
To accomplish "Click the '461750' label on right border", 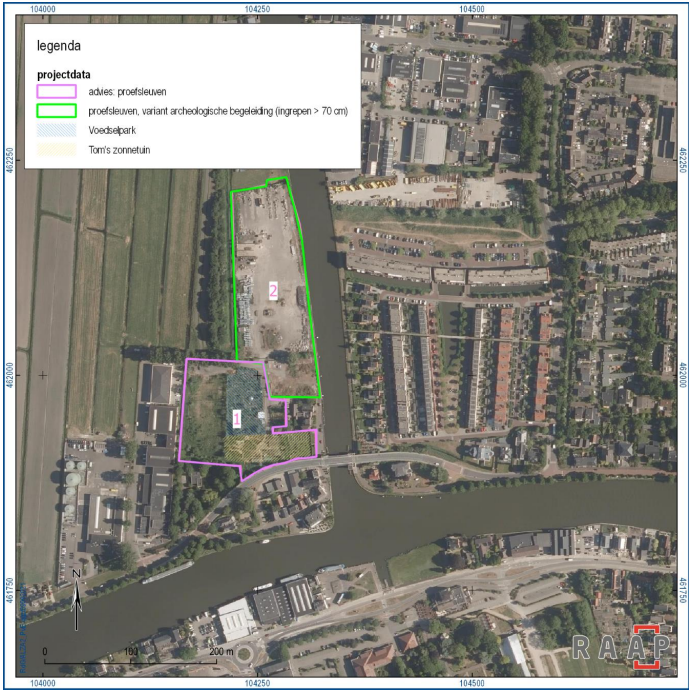I will pyautogui.click(x=683, y=590).
